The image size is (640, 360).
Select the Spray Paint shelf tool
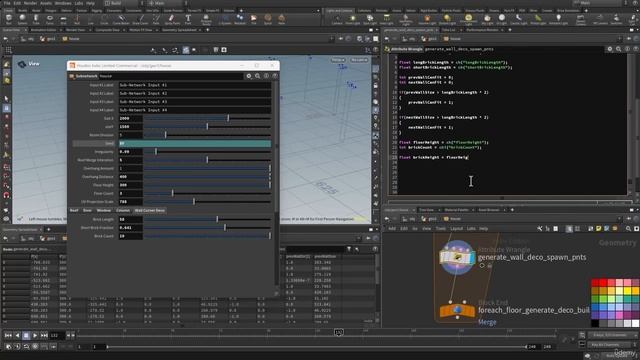point(172,19)
